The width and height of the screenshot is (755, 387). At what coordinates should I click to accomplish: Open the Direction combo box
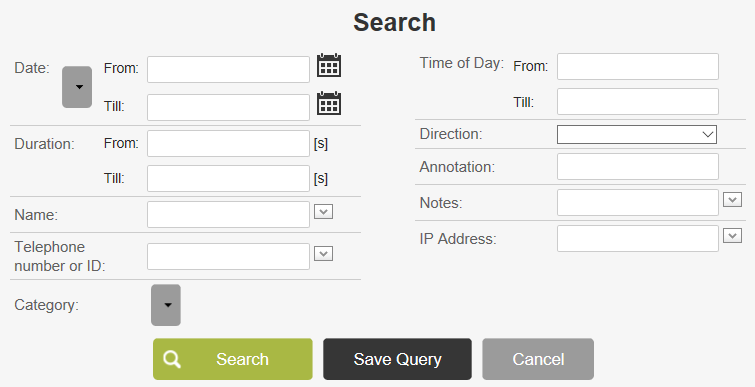[x=637, y=134]
